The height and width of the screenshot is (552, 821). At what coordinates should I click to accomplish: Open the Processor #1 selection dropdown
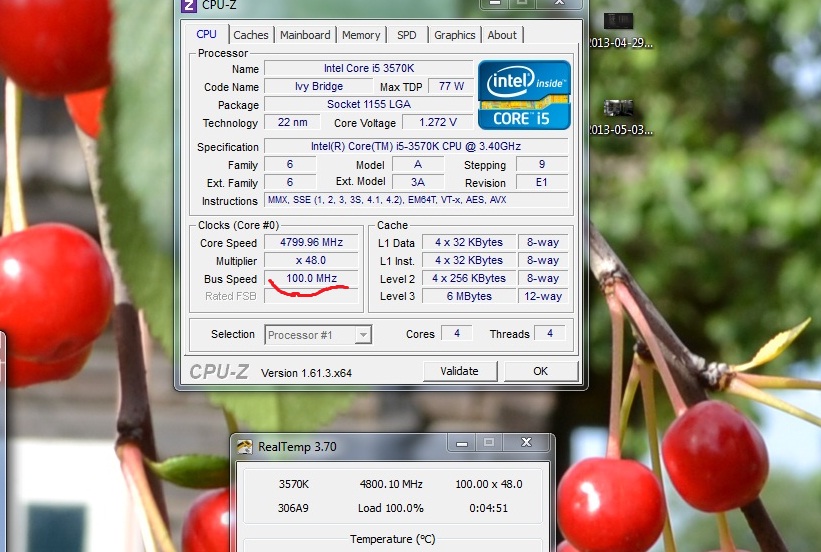(x=318, y=335)
